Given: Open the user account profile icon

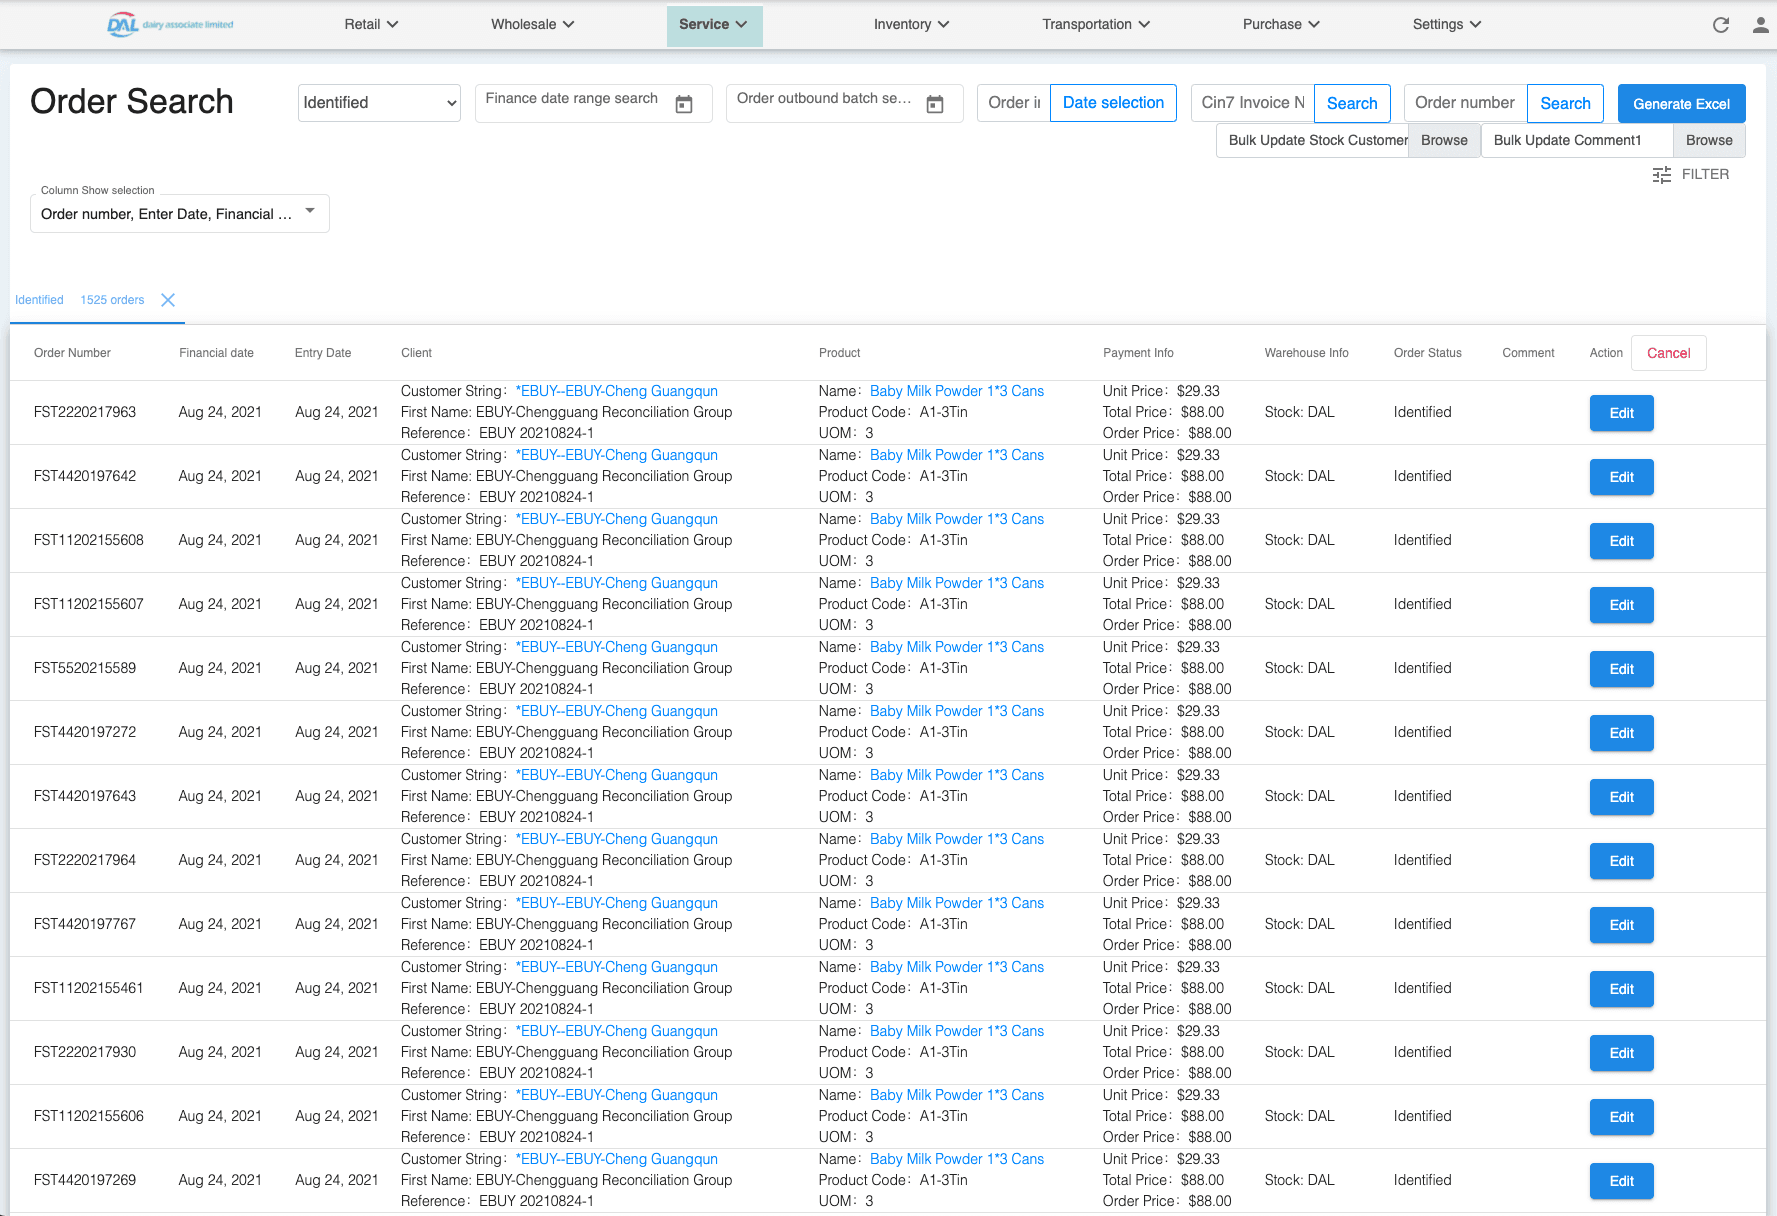Looking at the screenshot, I should coord(1760,25).
